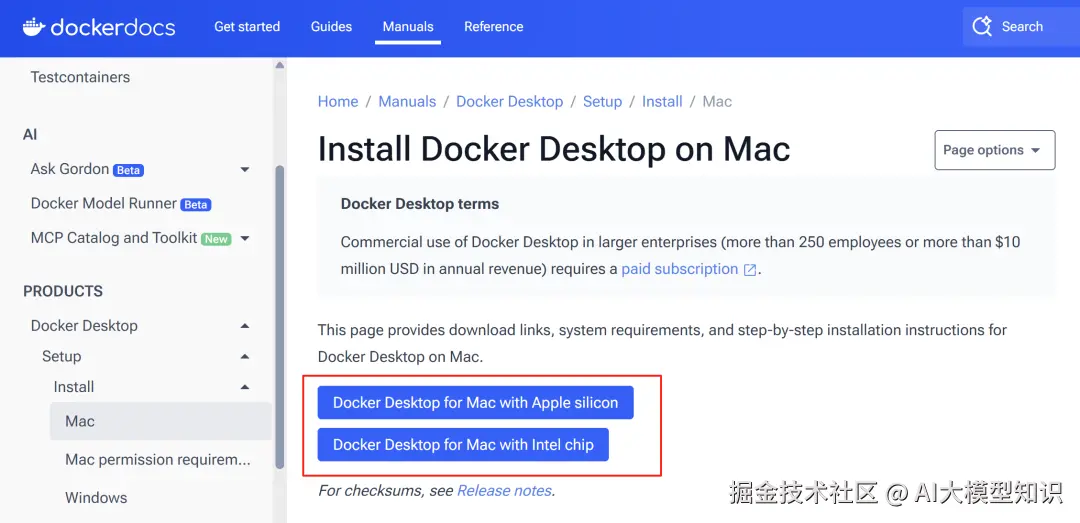Open Testcontainers in the sidebar
Image resolution: width=1080 pixels, height=523 pixels.
80,77
